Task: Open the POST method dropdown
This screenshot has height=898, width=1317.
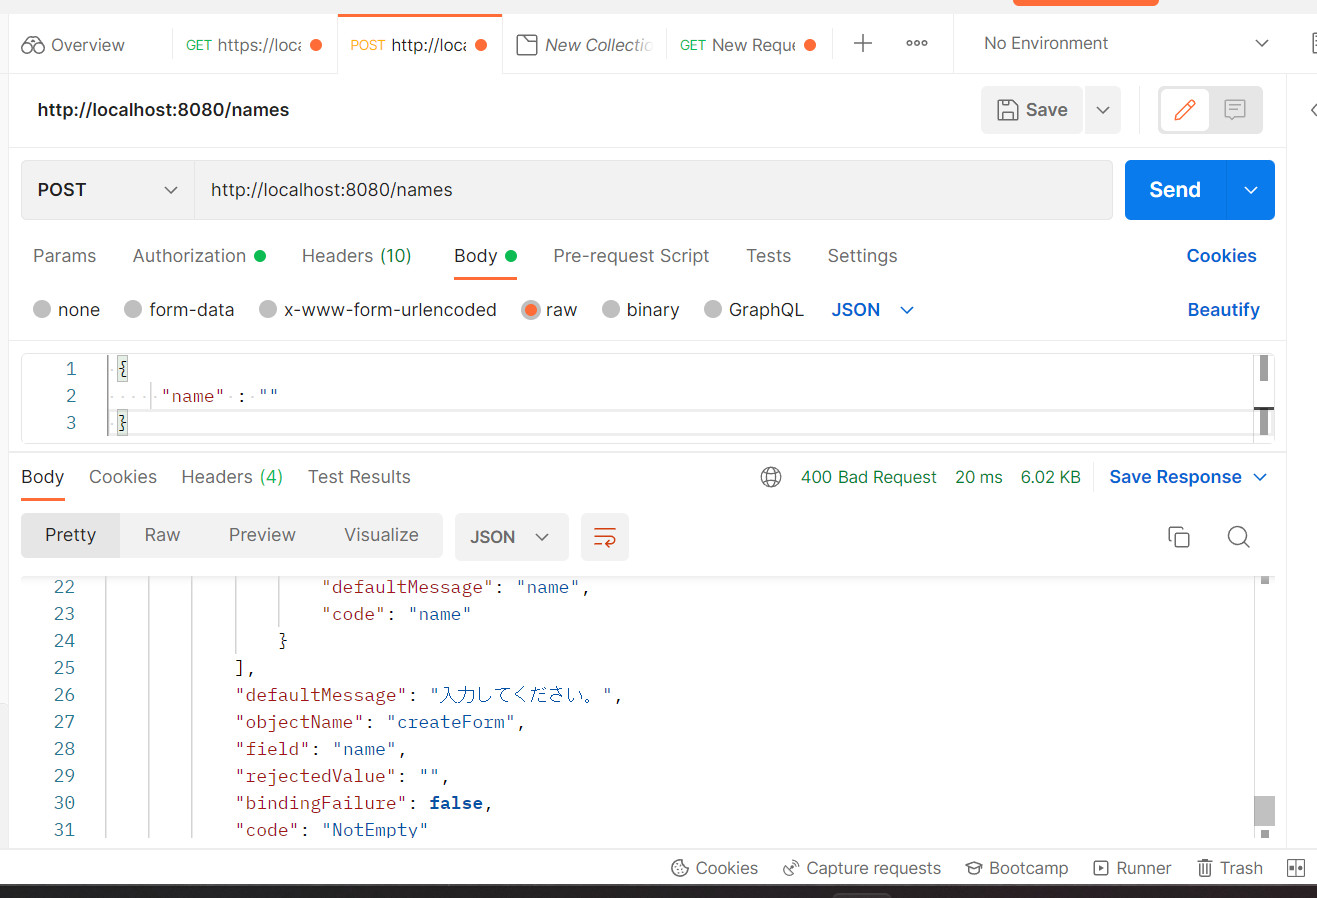Action: tap(106, 189)
